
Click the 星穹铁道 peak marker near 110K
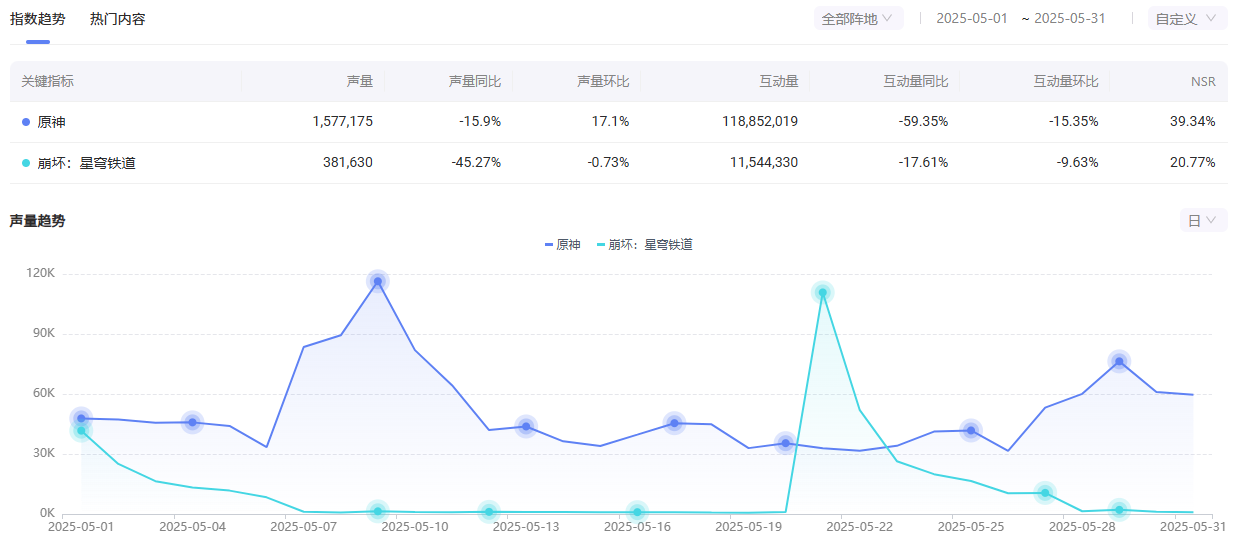coord(822,293)
